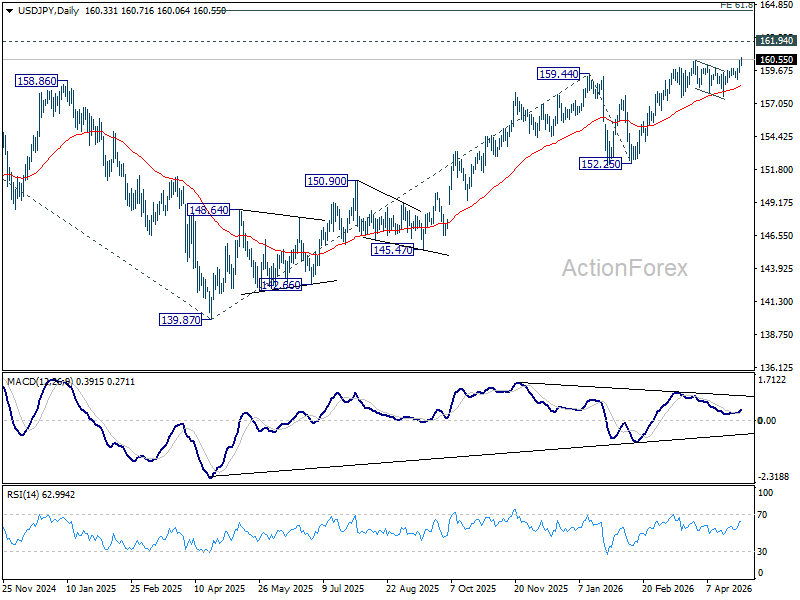This screenshot has width=800, height=600.
Task: Click the 9 Jul 2025 date label
Action: click(x=343, y=588)
